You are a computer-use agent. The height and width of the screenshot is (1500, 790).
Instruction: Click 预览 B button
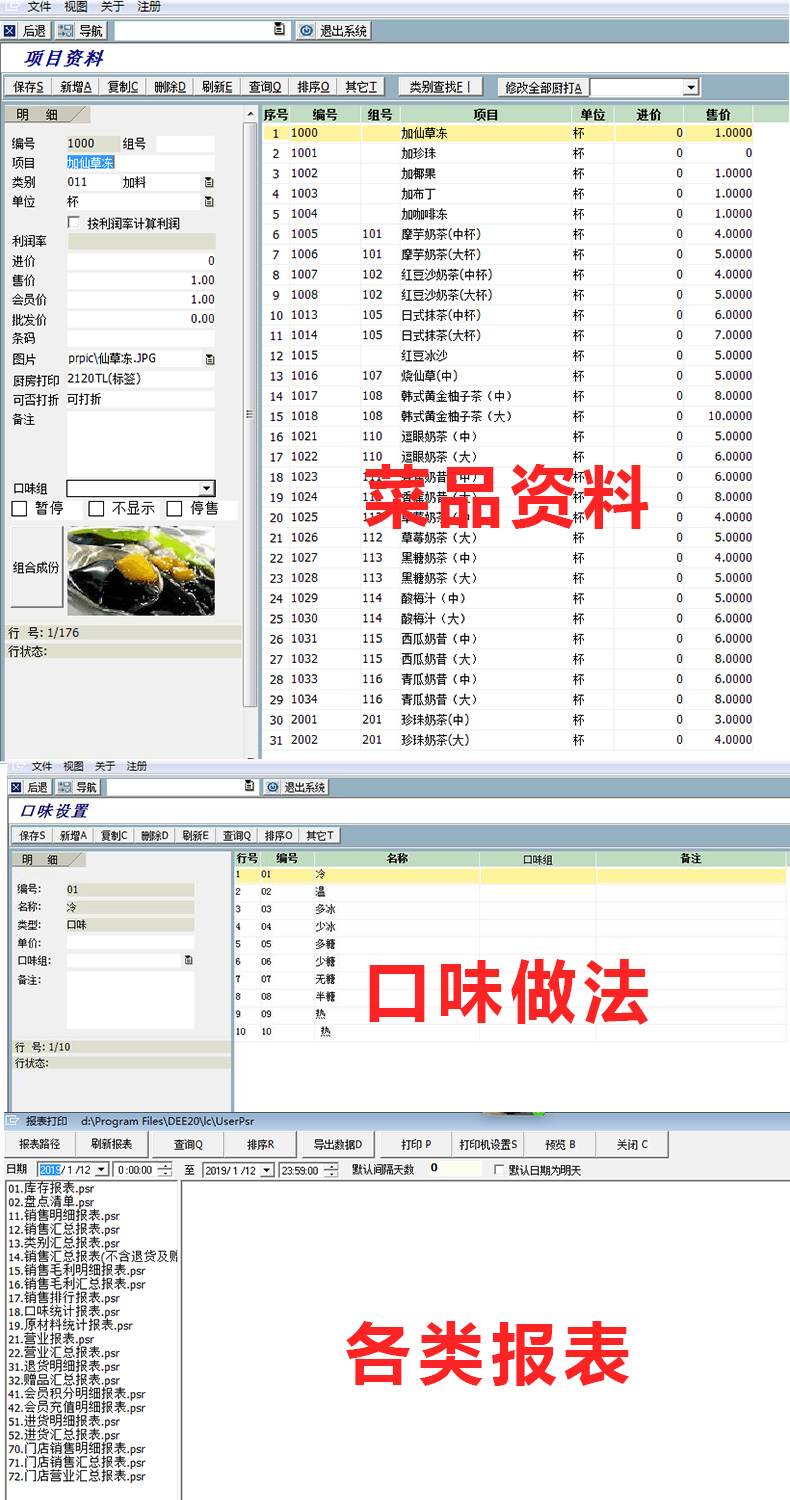tap(561, 1144)
